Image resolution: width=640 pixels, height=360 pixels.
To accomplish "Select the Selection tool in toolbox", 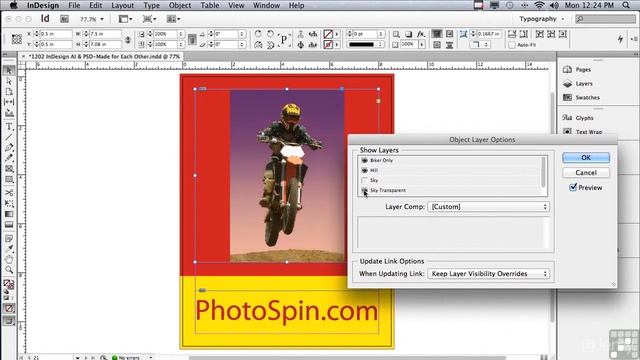I will click(x=9, y=71).
